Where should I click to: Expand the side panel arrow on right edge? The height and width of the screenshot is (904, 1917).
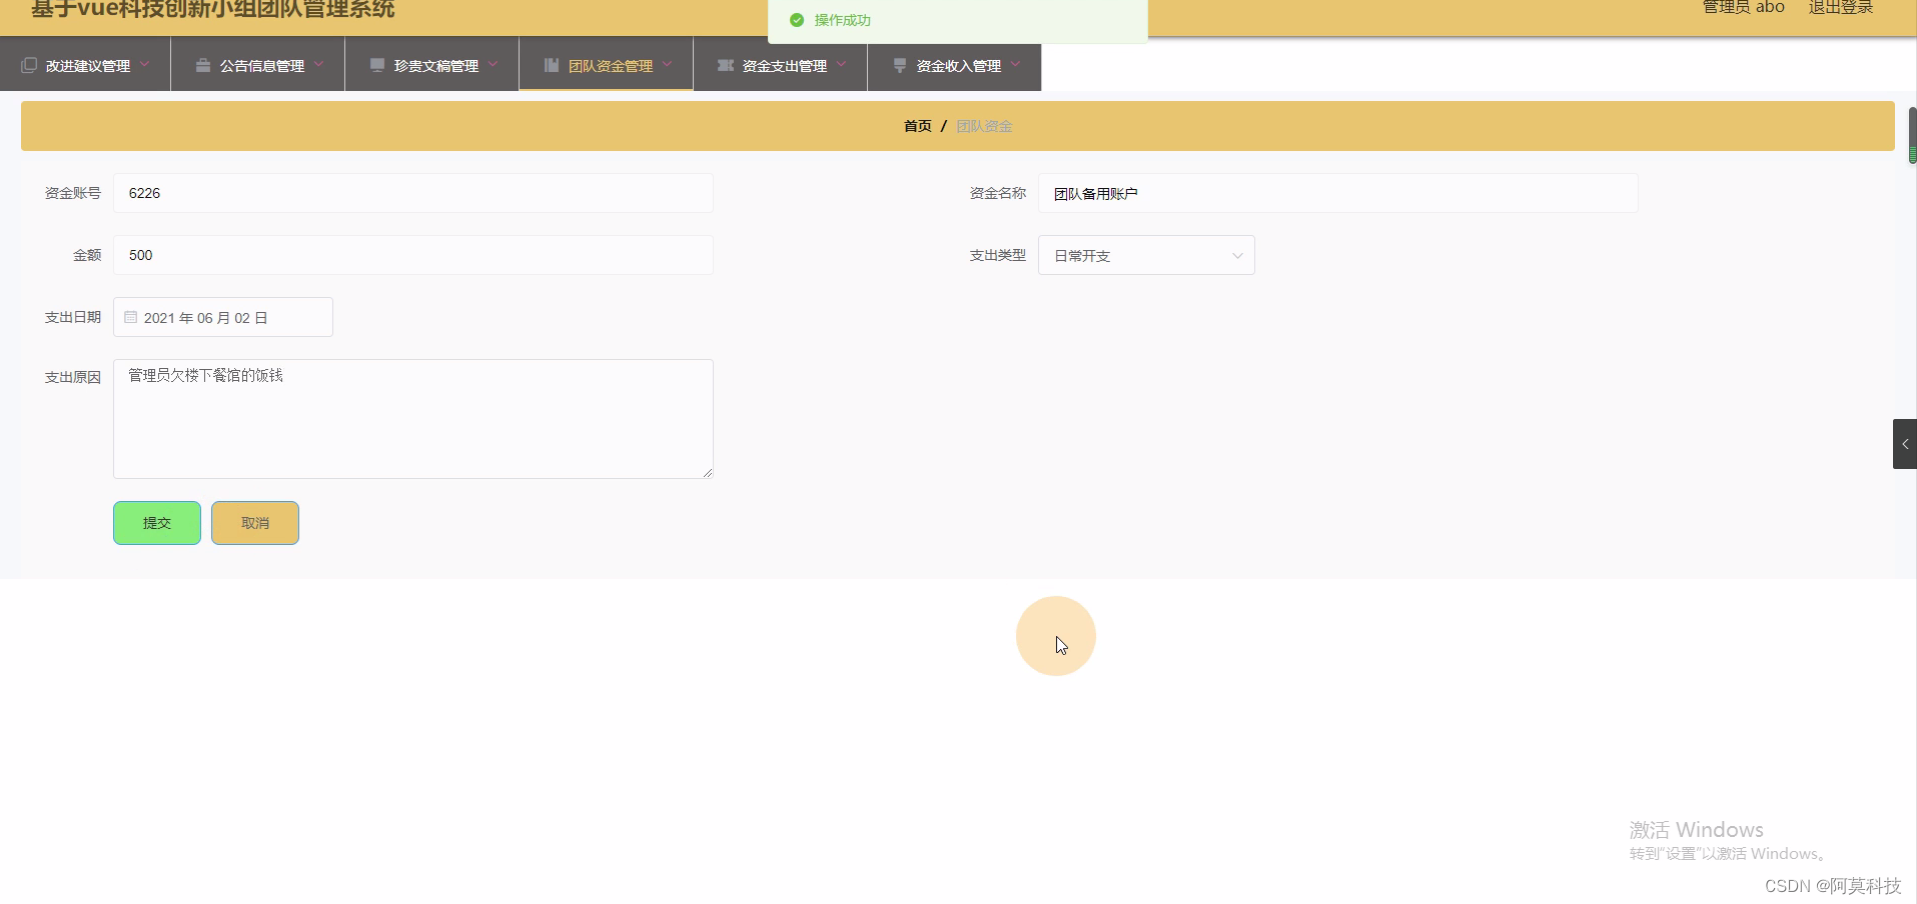[x=1905, y=444]
